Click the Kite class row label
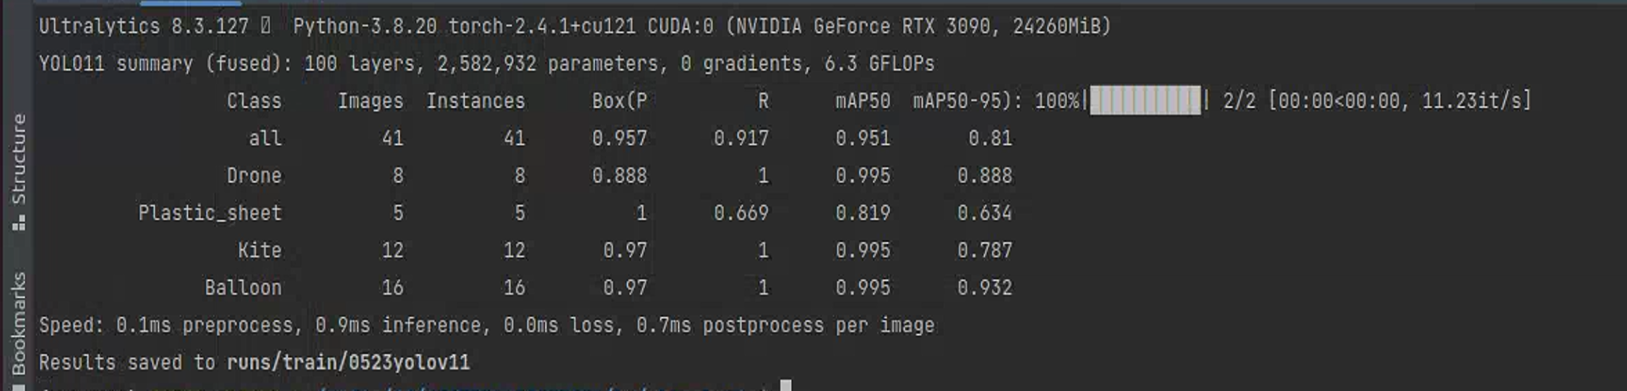The image size is (1627, 391). point(260,250)
